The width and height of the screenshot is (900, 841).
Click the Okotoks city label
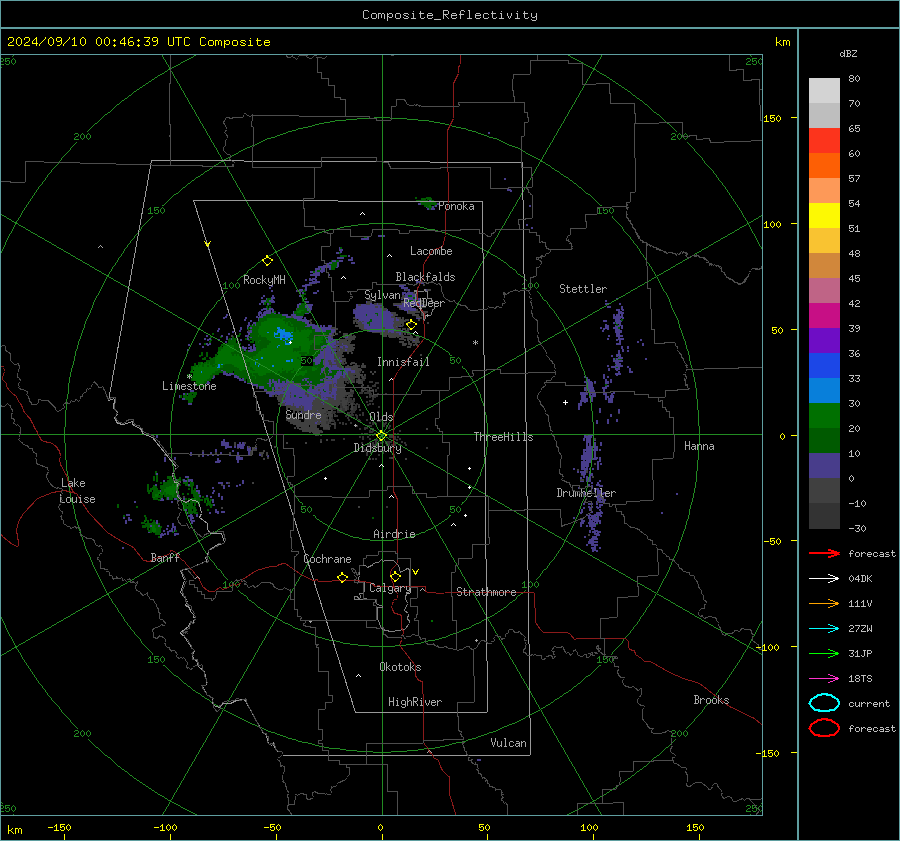pos(400,667)
